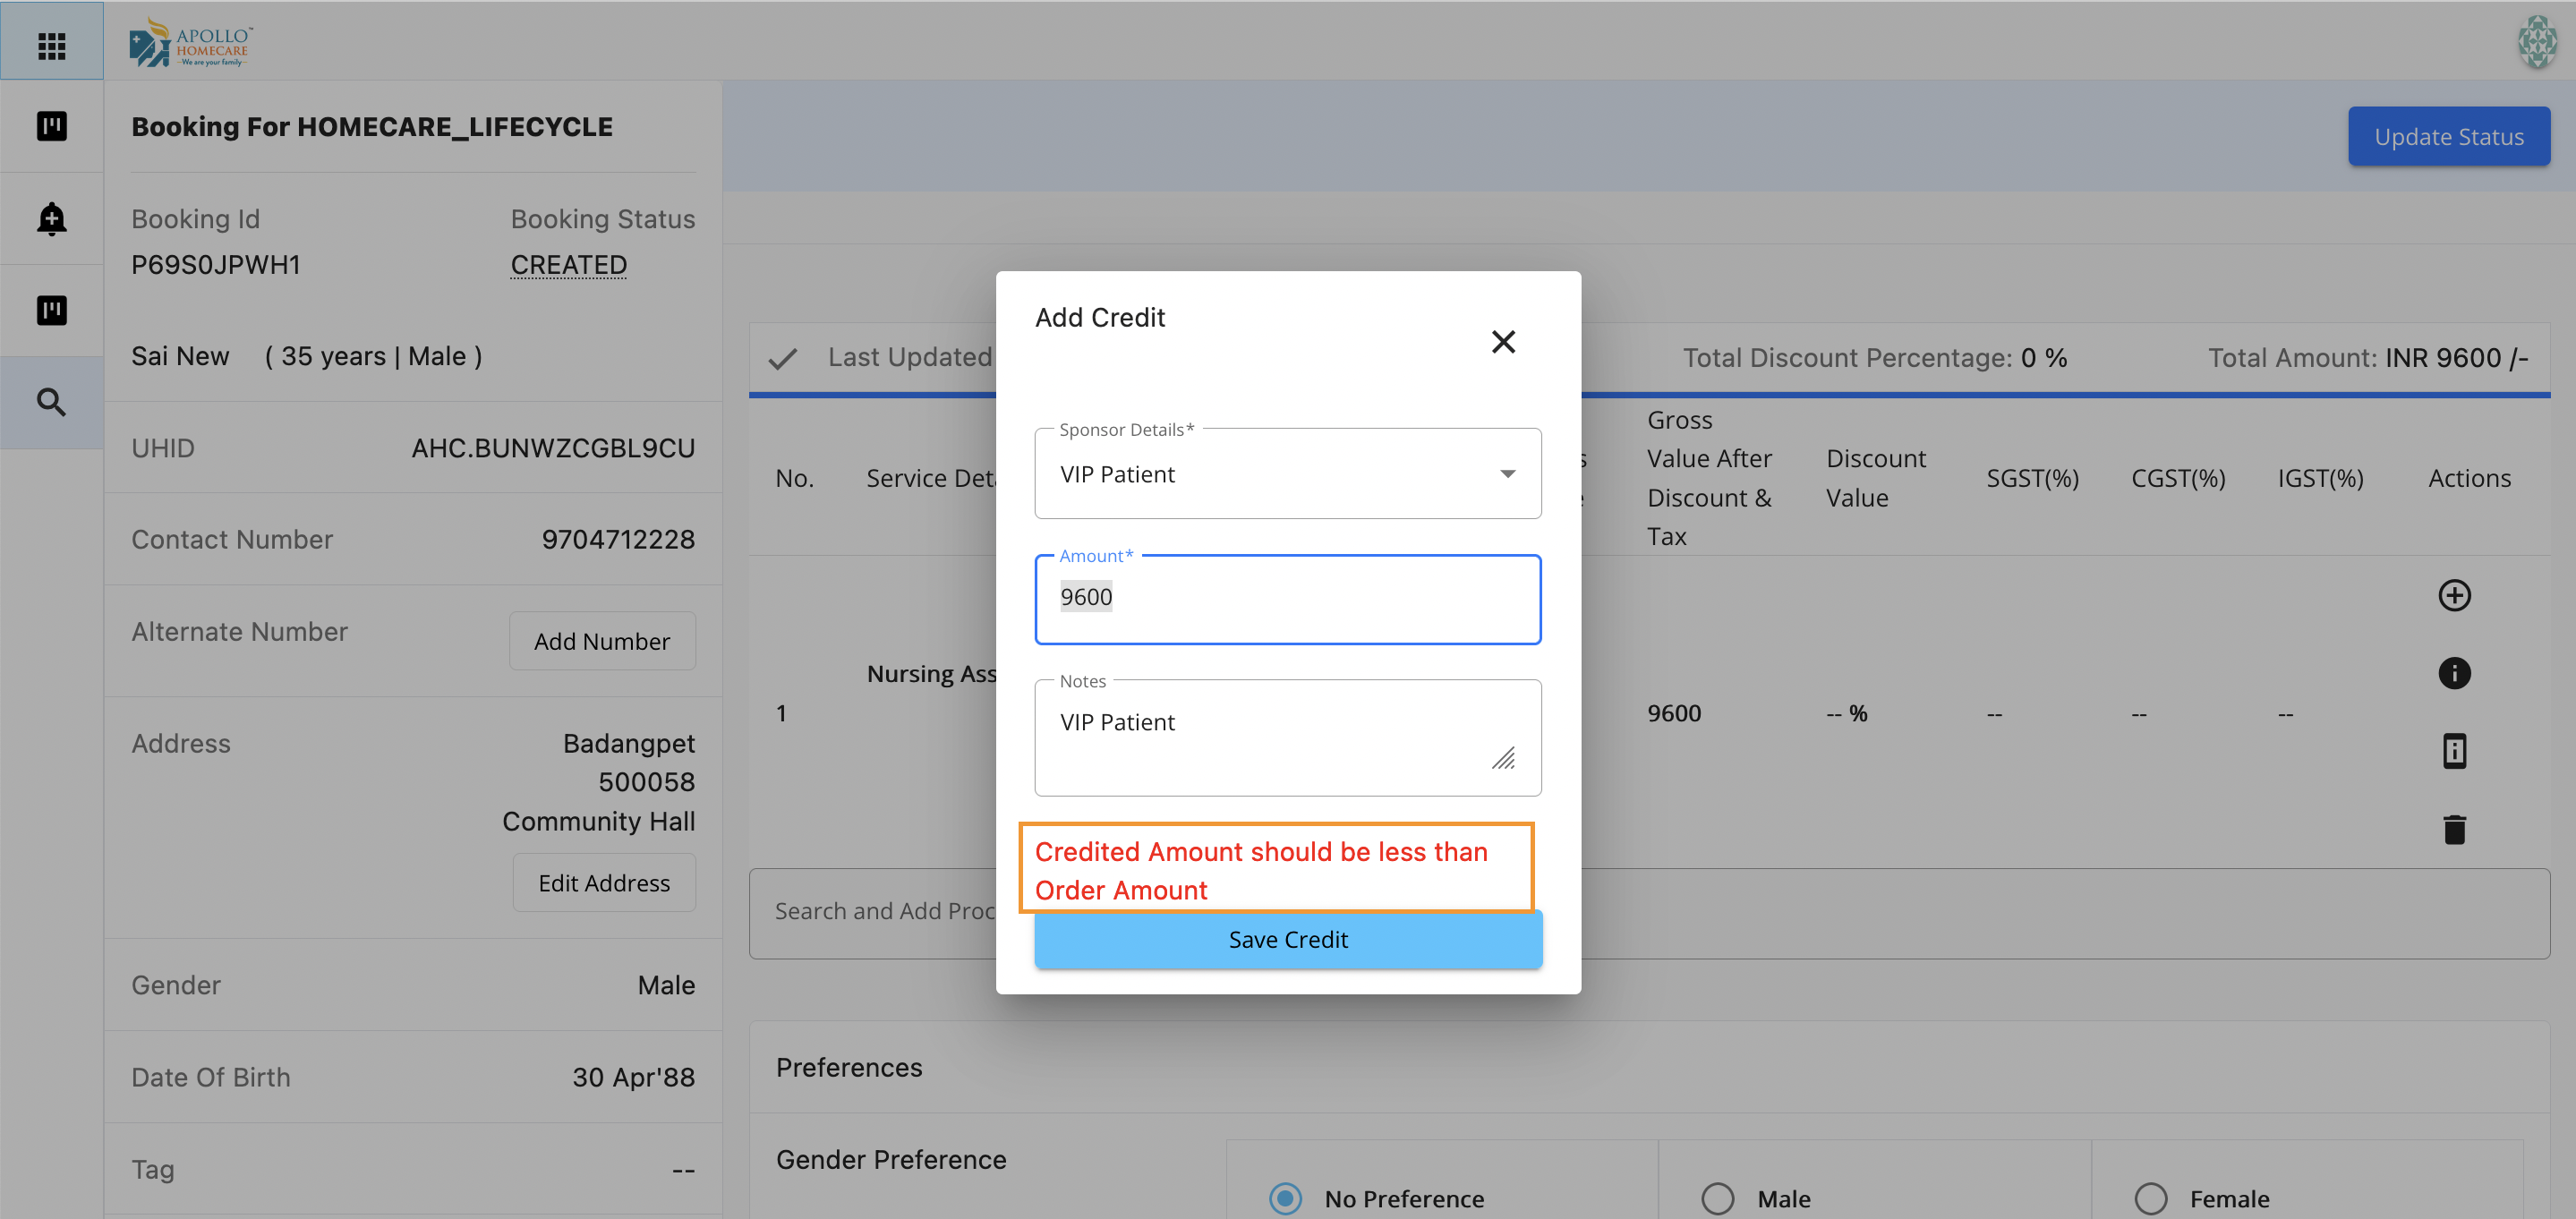Screen dimensions: 2576x1219
Task: Open the info circle action icon
Action: click(x=2453, y=673)
